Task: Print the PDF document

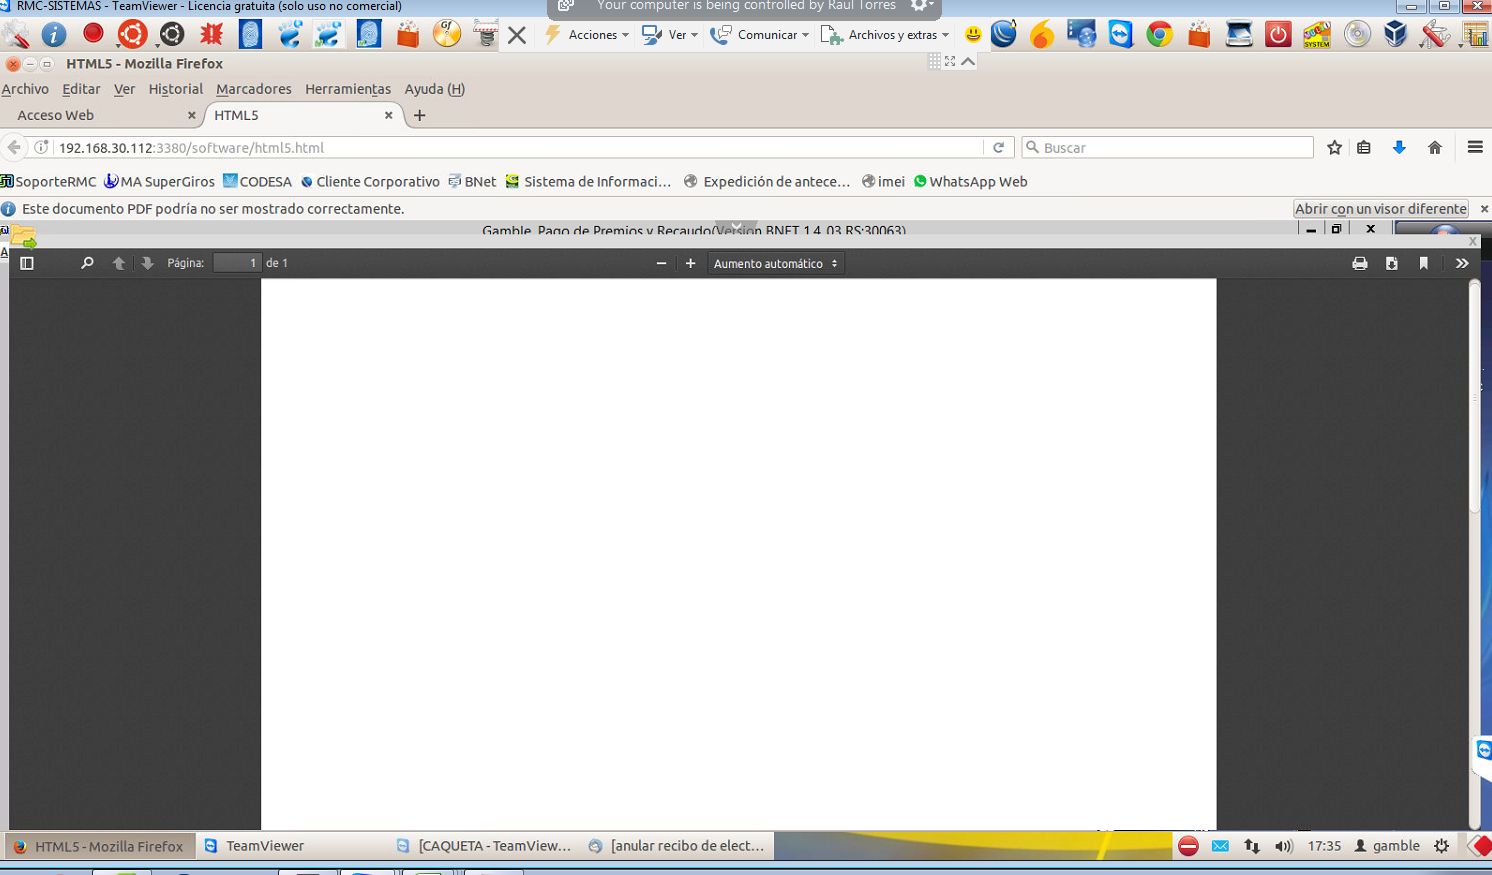Action: (x=1359, y=263)
